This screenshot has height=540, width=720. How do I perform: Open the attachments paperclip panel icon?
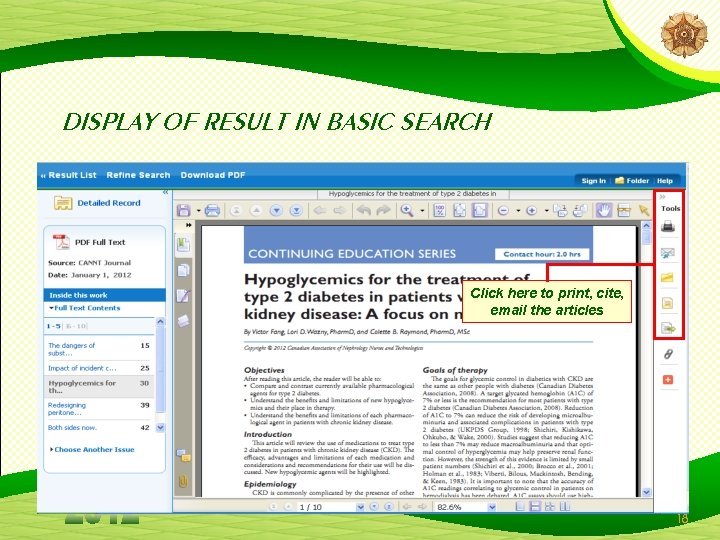point(183,481)
